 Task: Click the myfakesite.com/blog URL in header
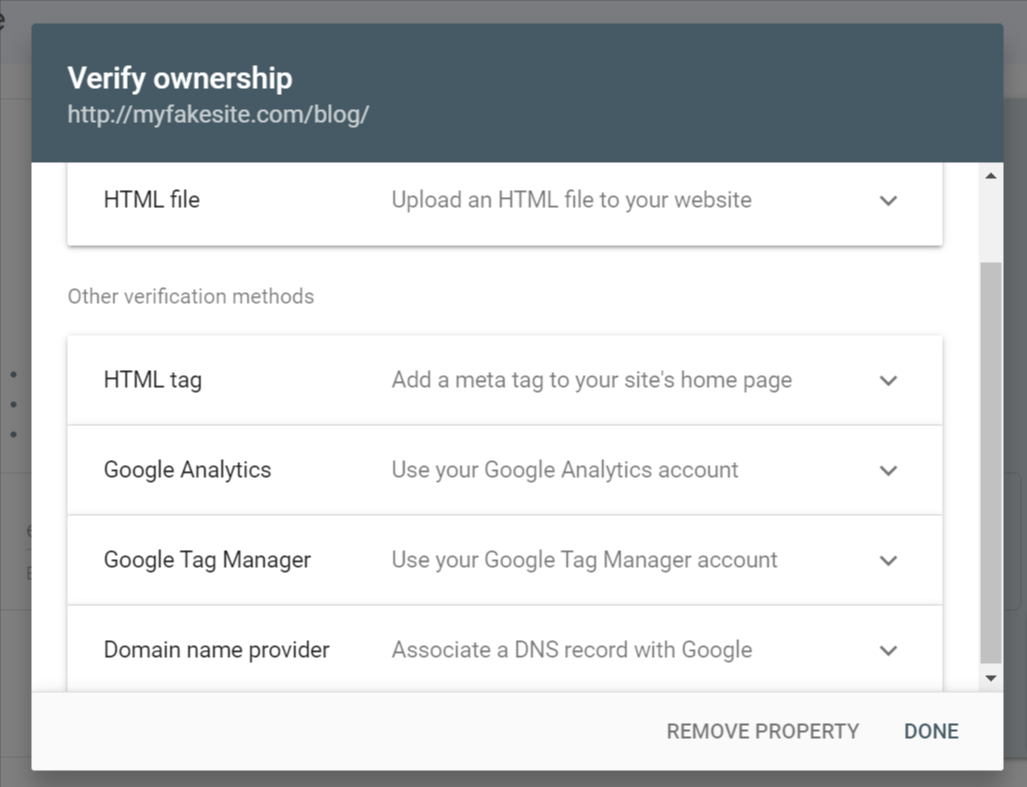point(218,114)
